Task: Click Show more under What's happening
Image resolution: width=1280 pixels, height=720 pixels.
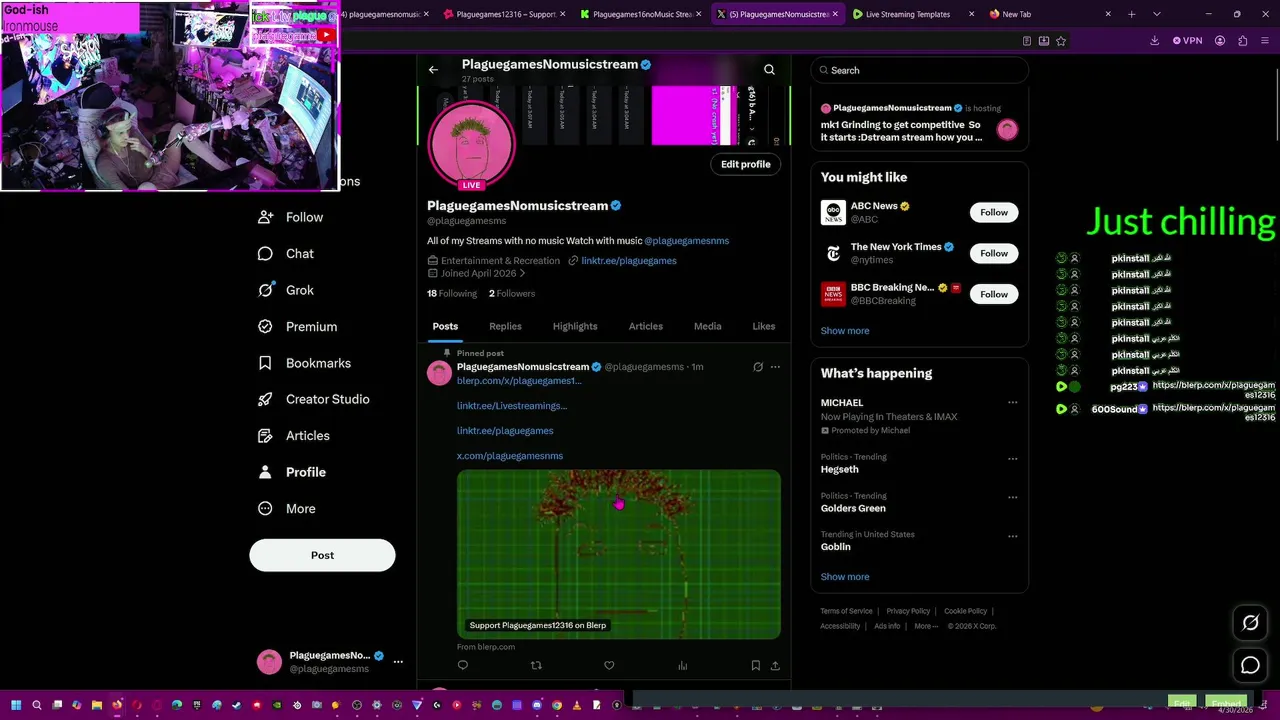Action: tap(845, 577)
